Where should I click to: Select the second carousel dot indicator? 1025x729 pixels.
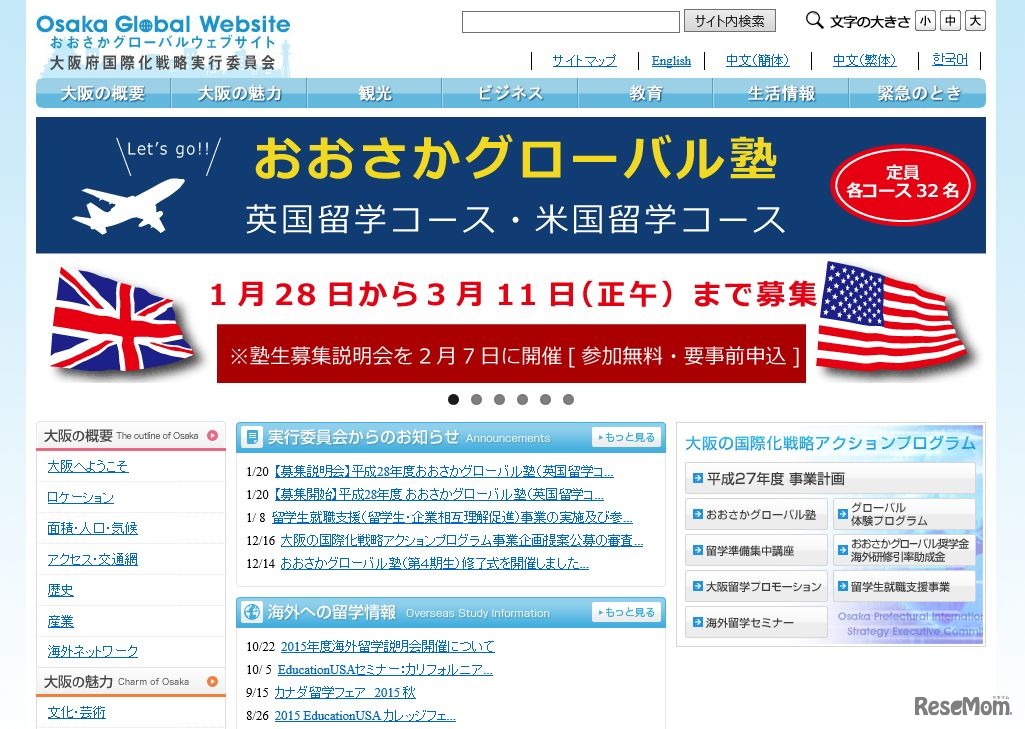tap(476, 399)
